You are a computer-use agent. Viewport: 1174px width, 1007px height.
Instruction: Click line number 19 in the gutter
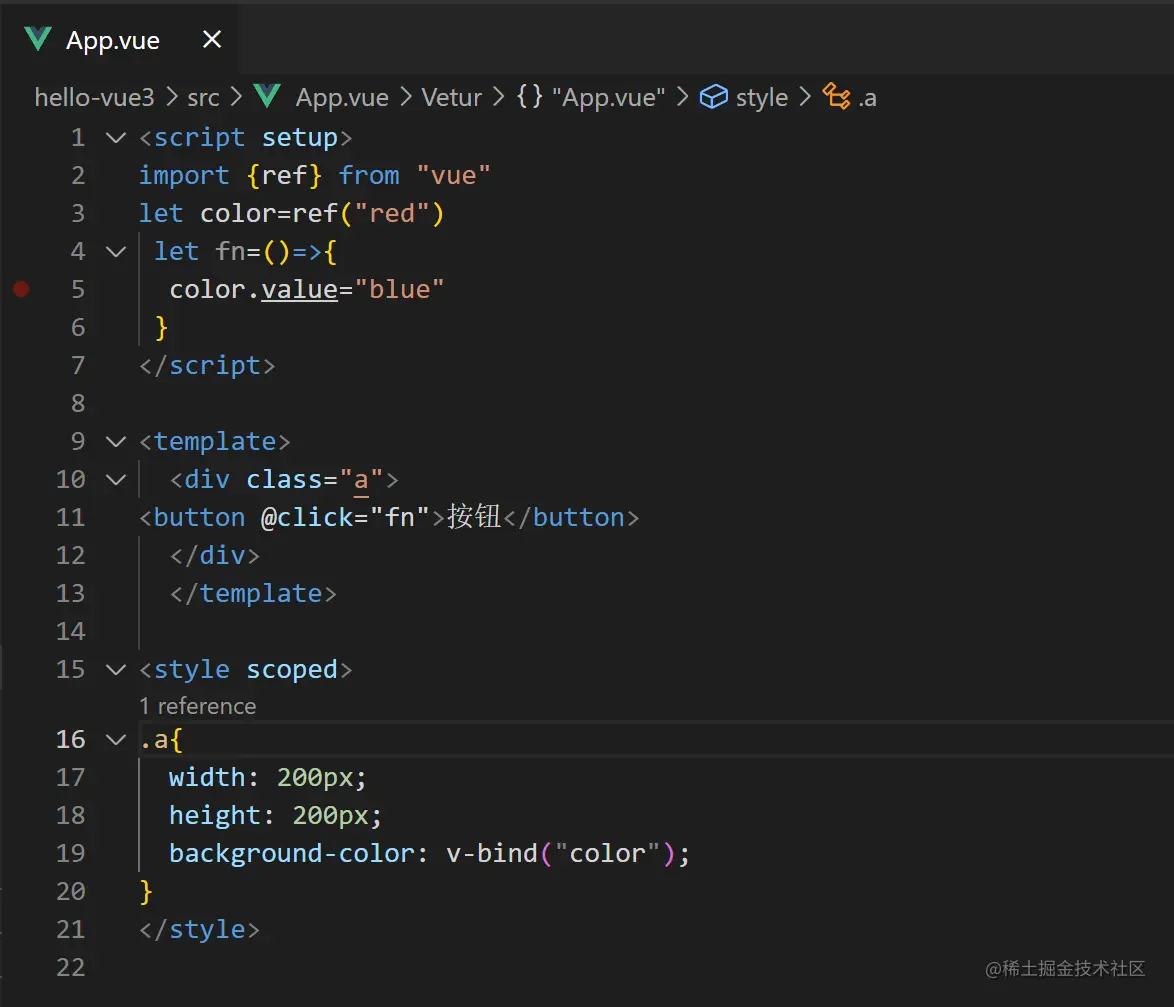click(x=70, y=854)
